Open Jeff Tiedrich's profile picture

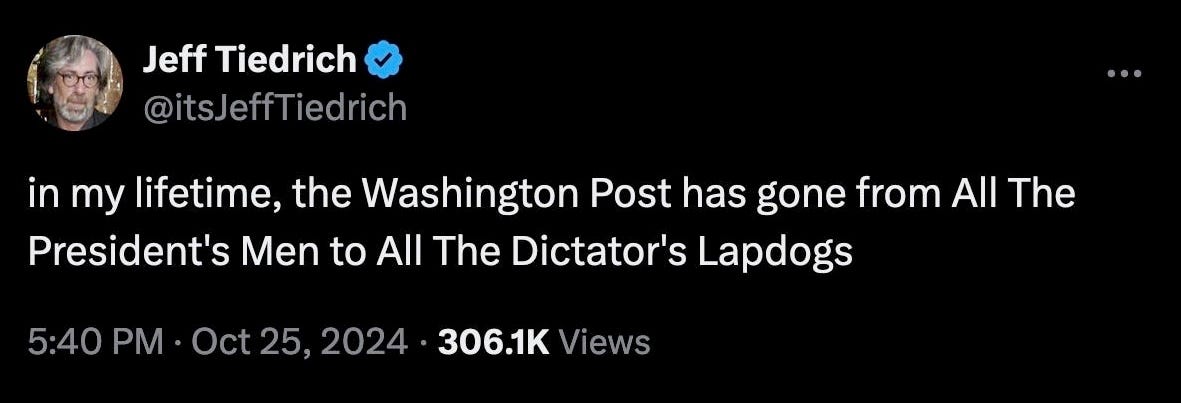click(x=75, y=83)
